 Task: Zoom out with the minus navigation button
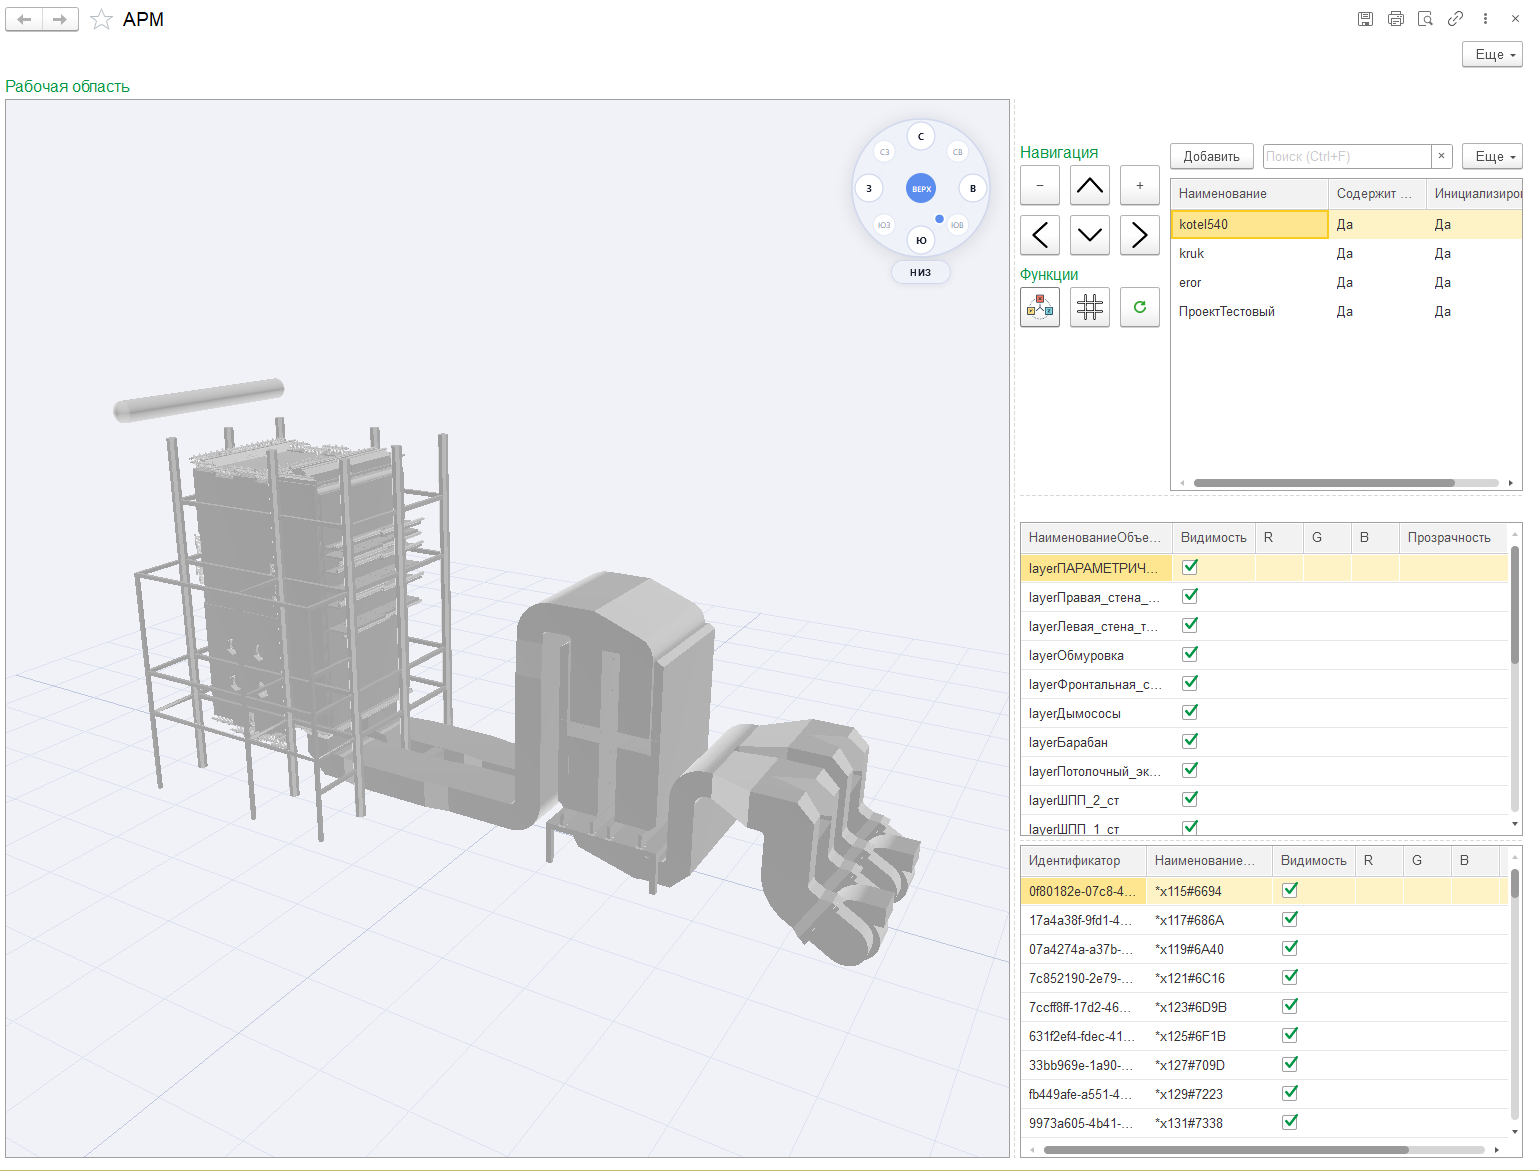point(1040,185)
